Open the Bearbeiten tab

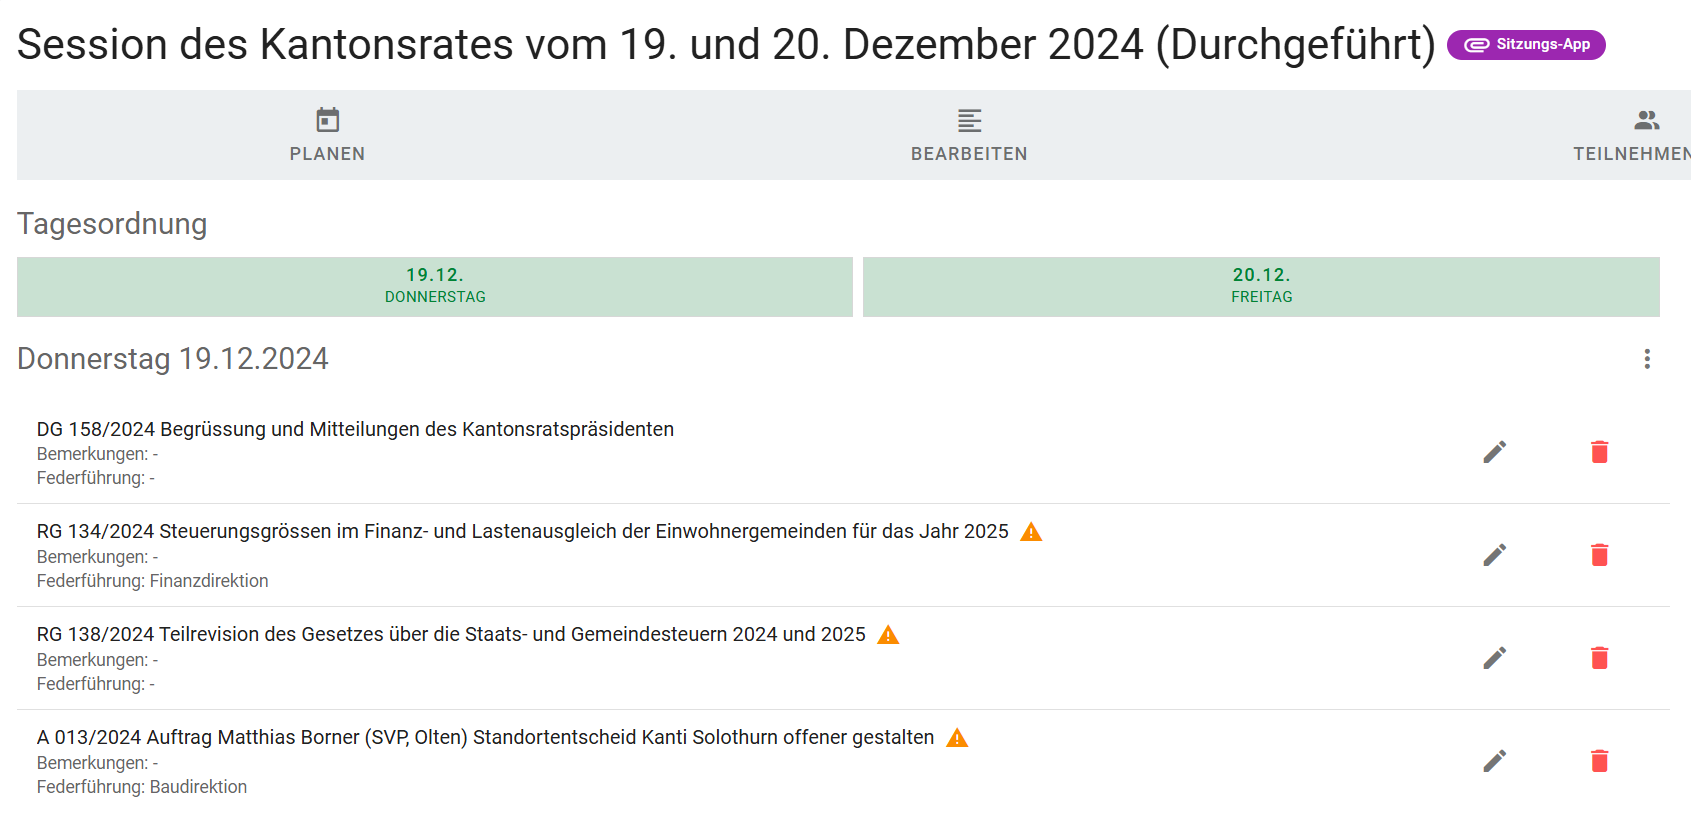point(968,135)
